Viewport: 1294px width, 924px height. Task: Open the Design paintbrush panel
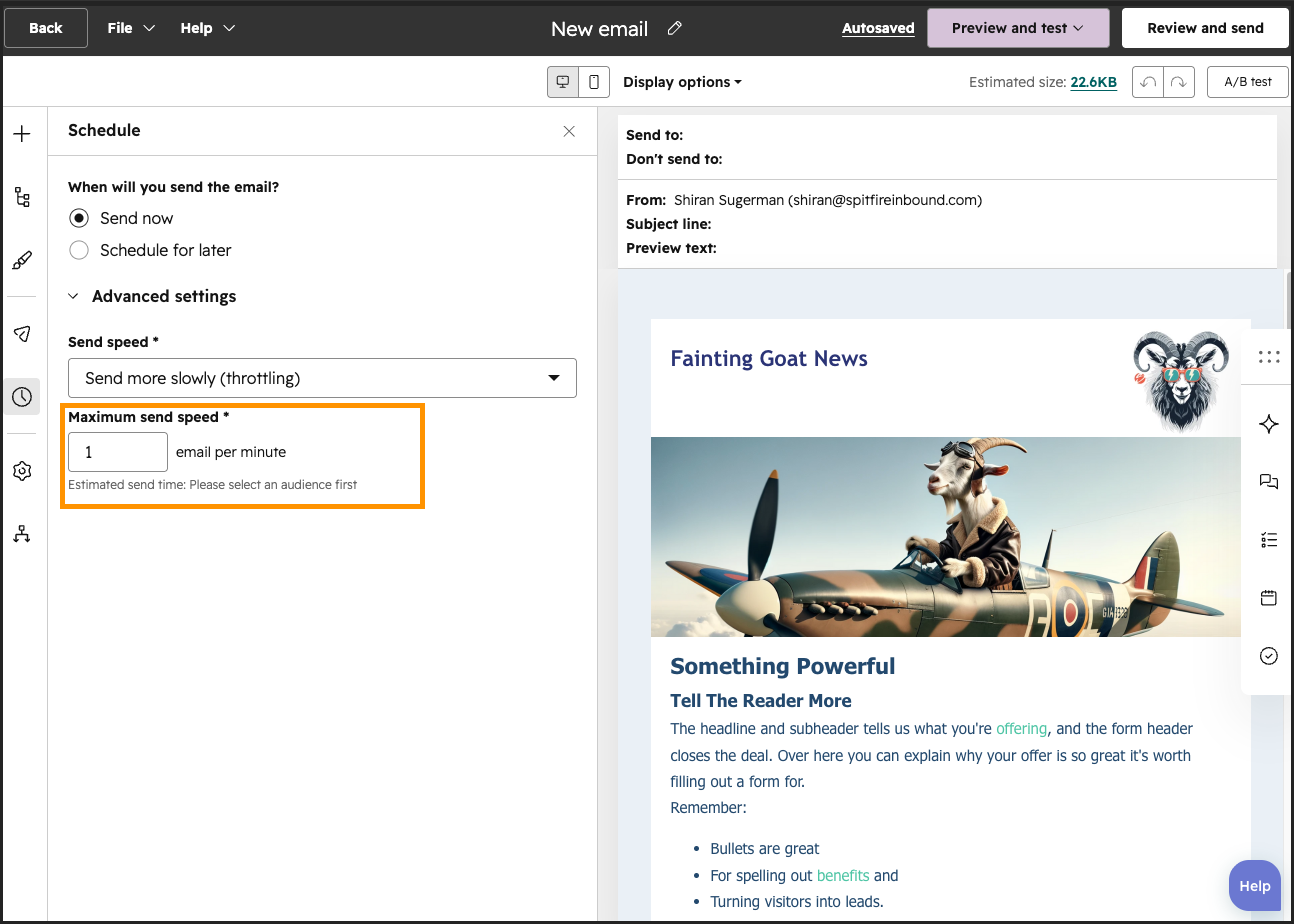[22, 260]
